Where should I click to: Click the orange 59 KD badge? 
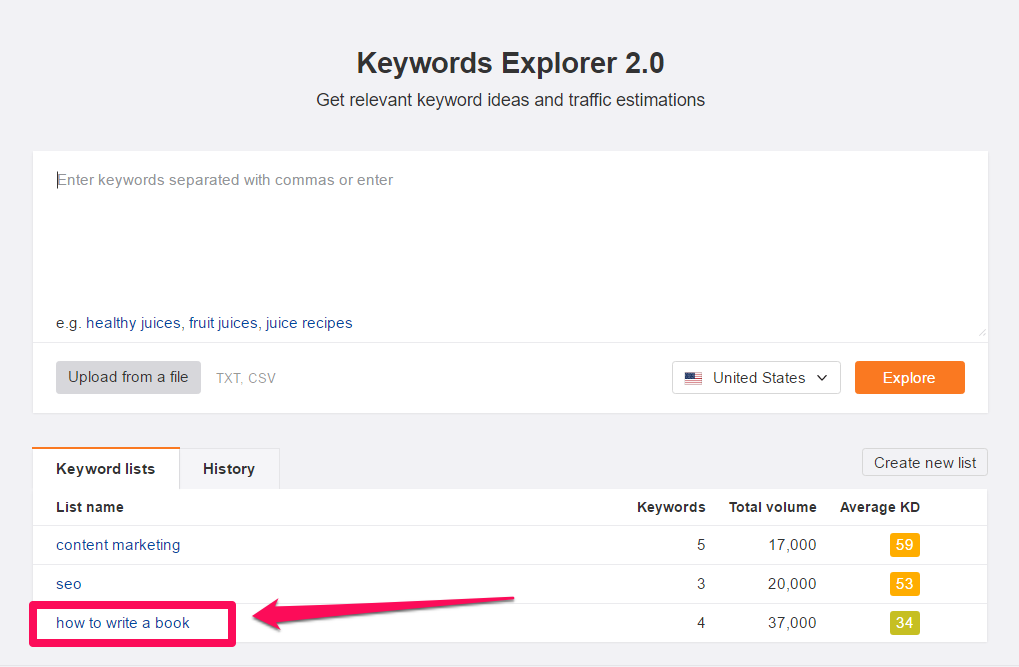coord(904,545)
